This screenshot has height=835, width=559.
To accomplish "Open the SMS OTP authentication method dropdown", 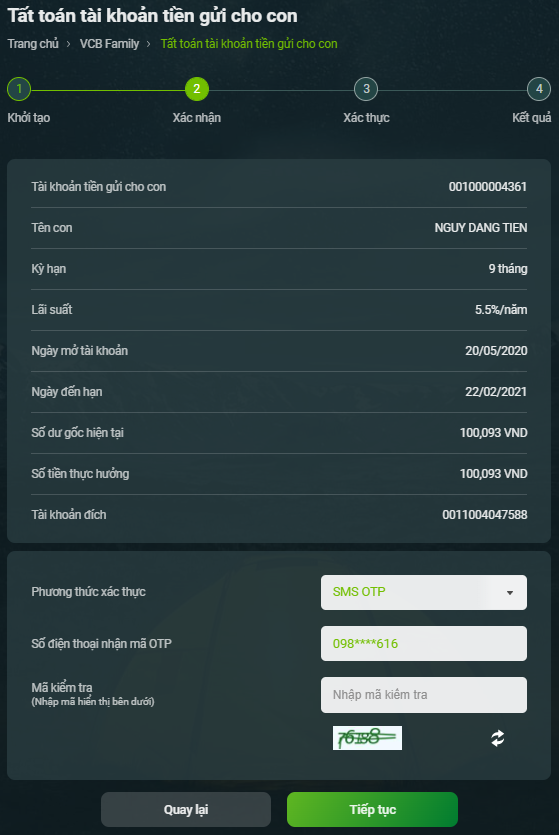I will tap(424, 592).
